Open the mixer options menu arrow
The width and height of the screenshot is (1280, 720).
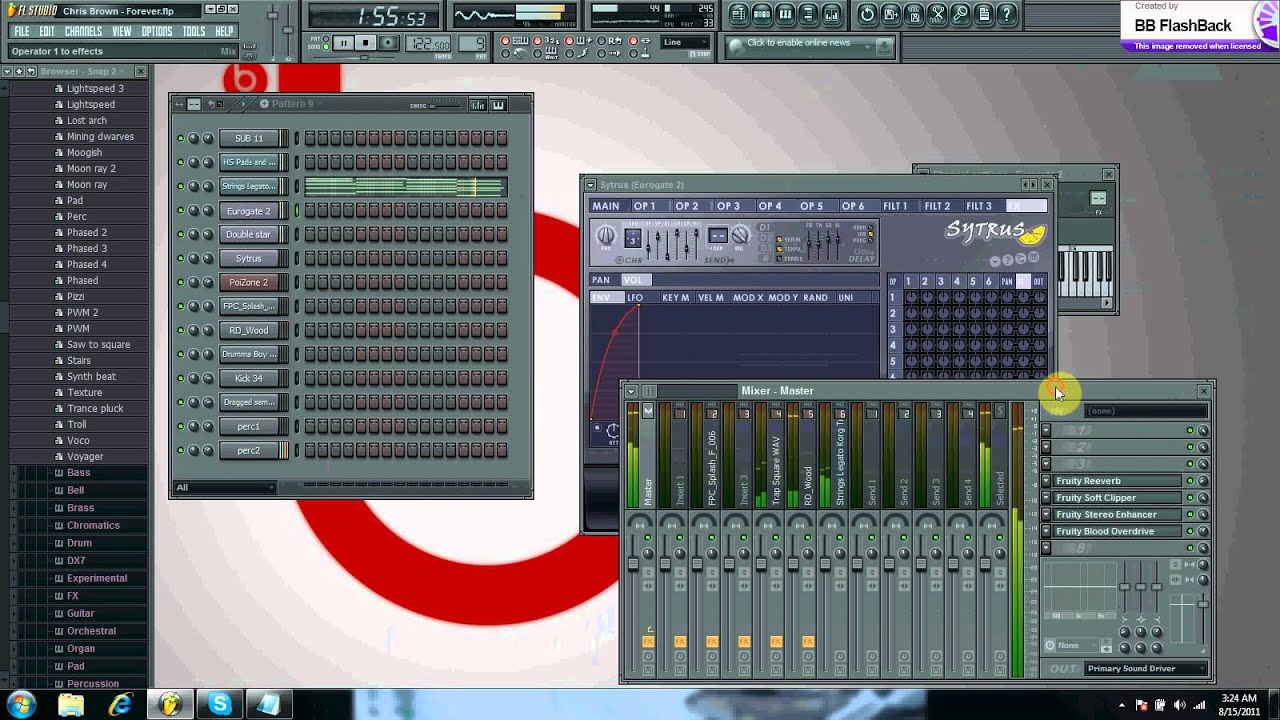point(632,390)
